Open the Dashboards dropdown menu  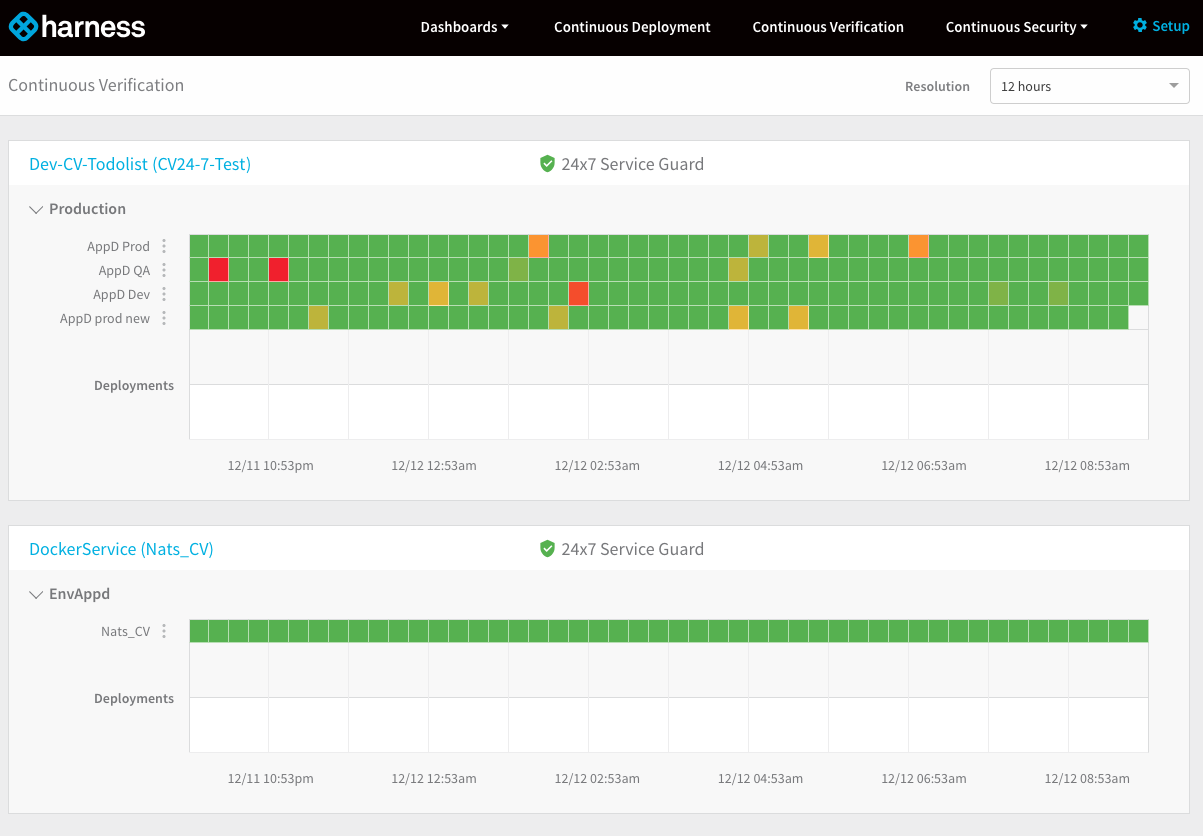[x=464, y=27]
